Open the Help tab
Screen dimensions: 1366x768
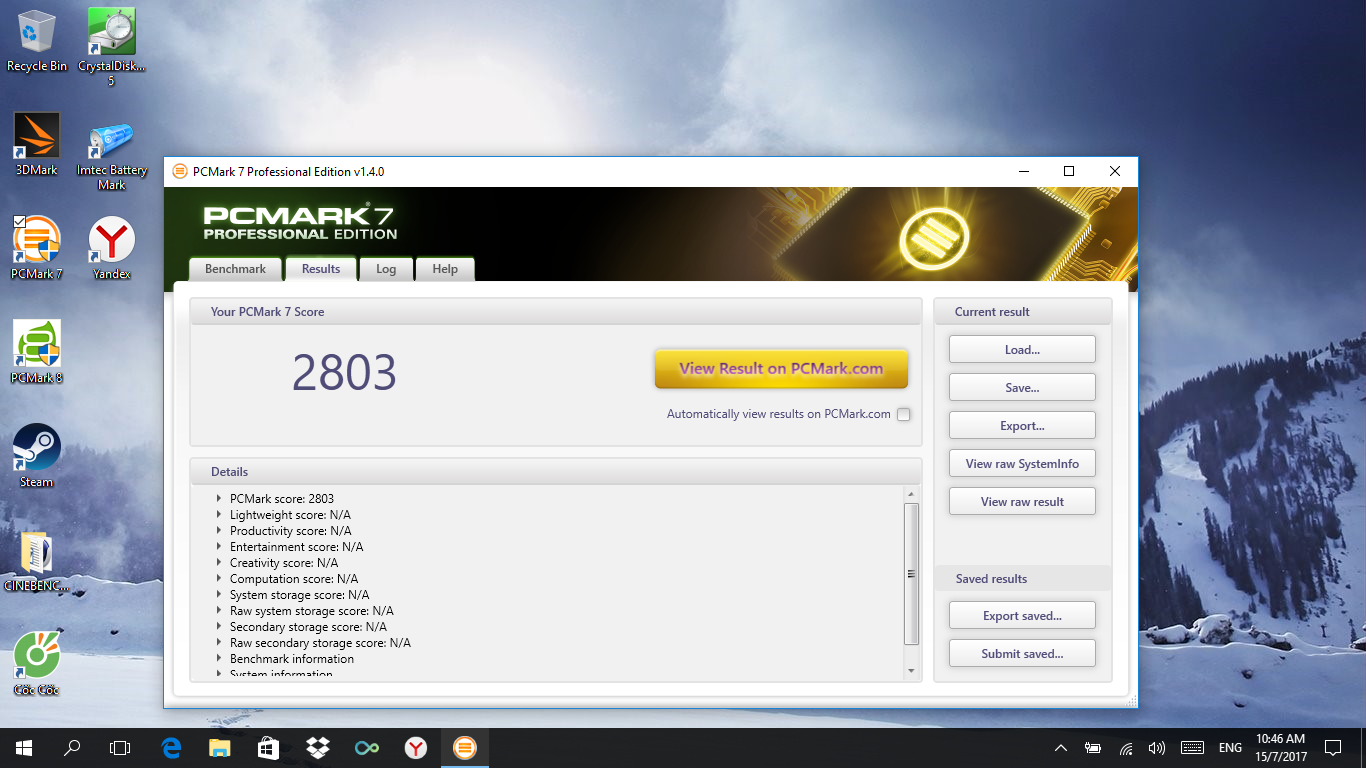[x=445, y=269]
